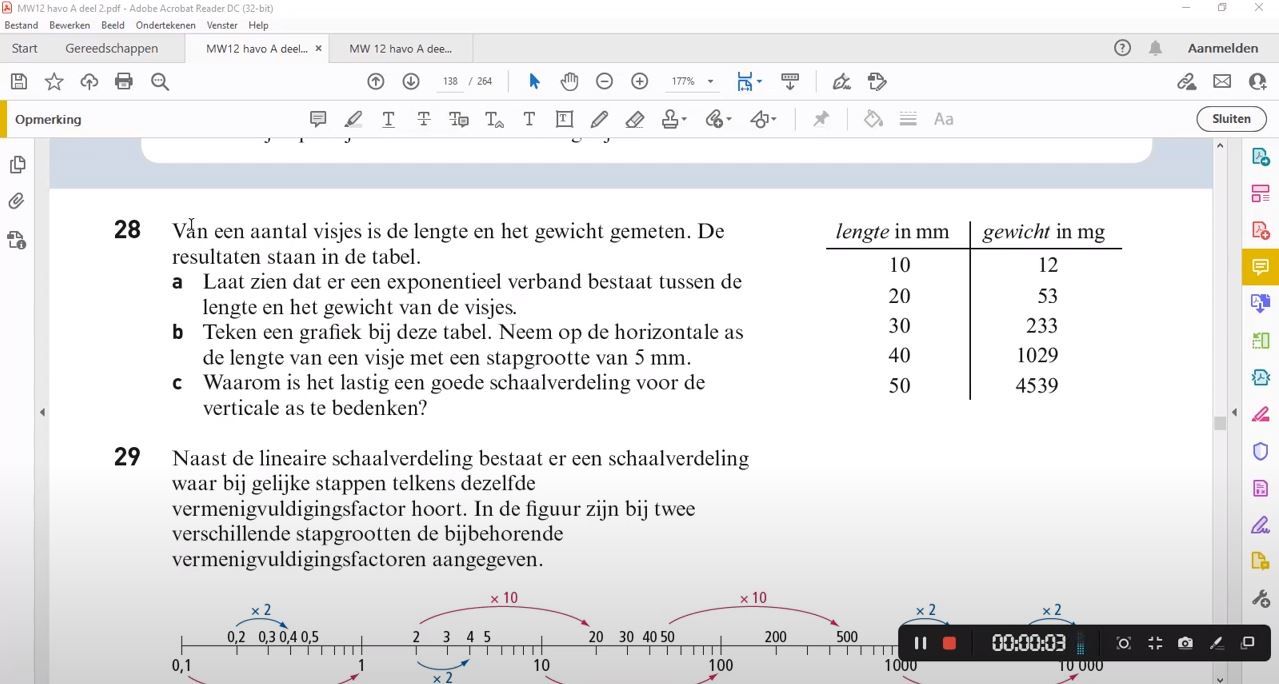Share a link to the file
Screen dimensions: 1279x684
[1186, 82]
